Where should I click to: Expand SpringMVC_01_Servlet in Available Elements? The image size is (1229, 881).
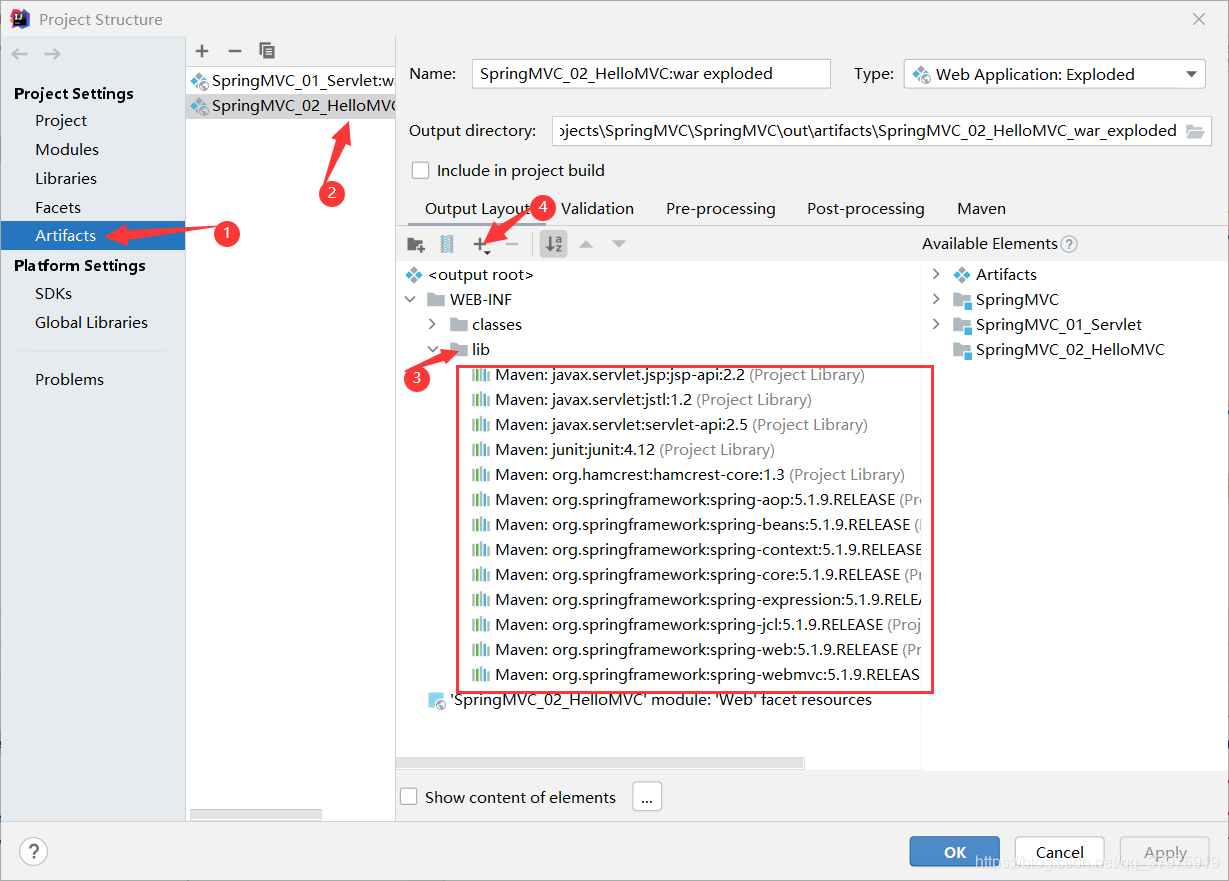point(936,325)
